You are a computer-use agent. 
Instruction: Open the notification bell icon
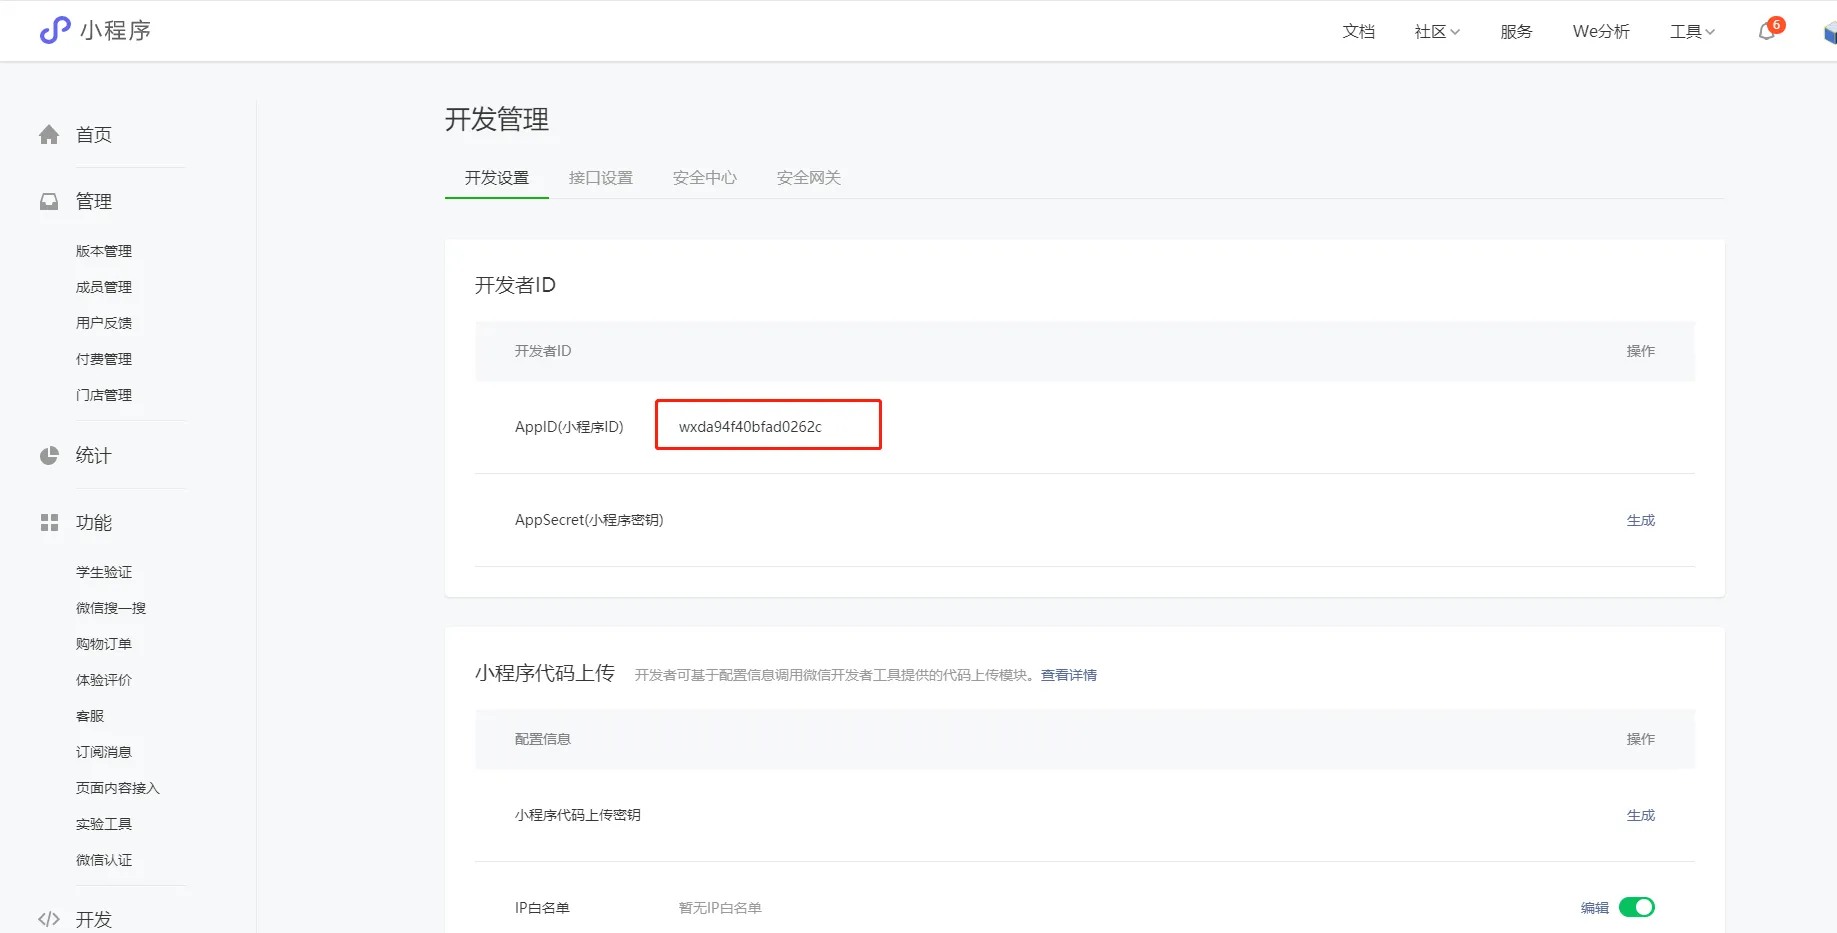(x=1767, y=32)
